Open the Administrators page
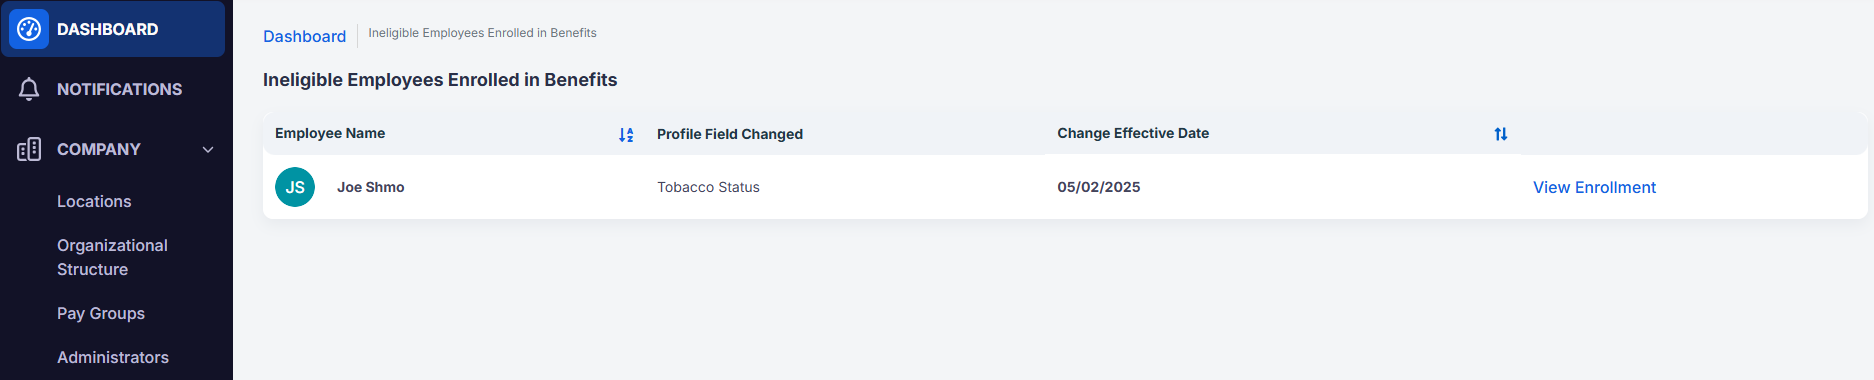1874x380 pixels. tap(113, 357)
